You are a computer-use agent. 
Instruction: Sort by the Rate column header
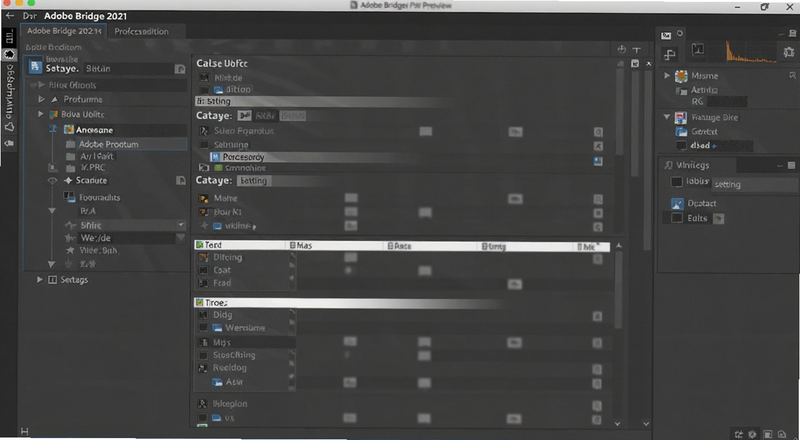pyautogui.click(x=431, y=246)
